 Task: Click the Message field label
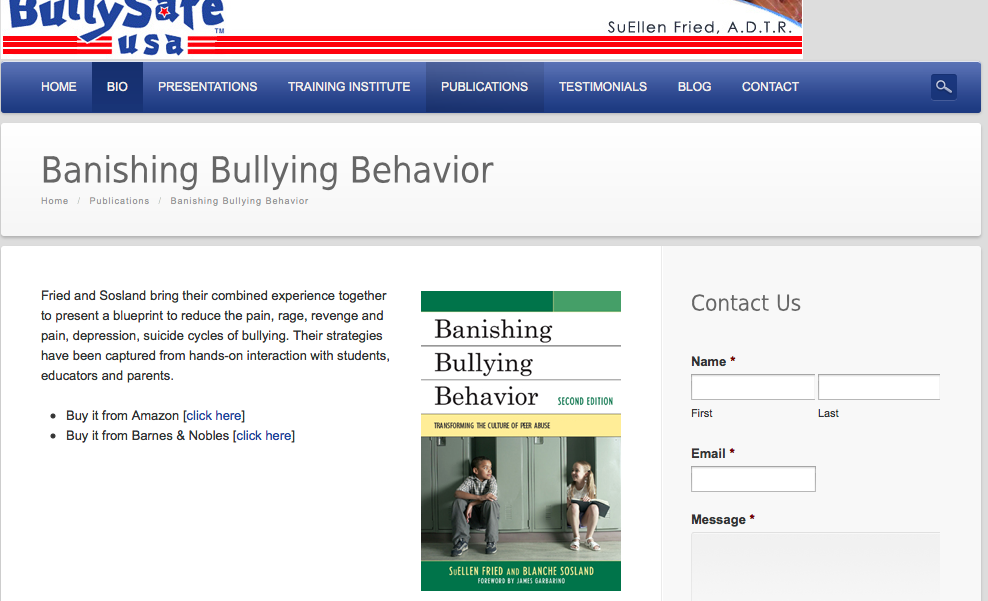coord(723,520)
